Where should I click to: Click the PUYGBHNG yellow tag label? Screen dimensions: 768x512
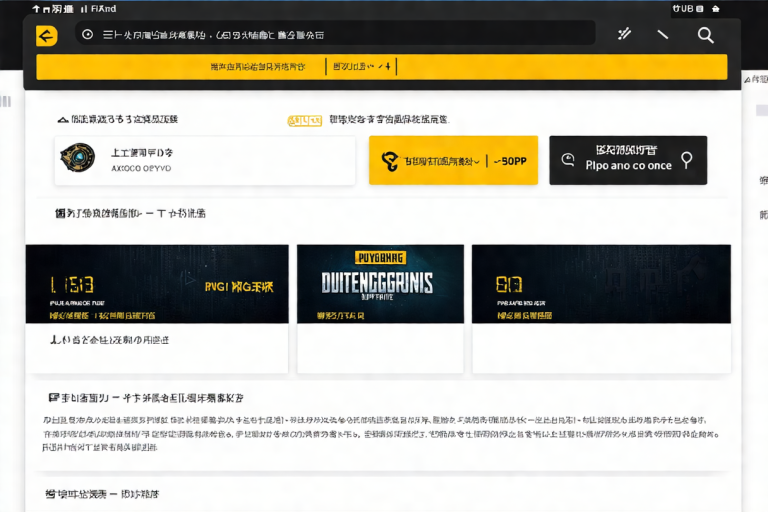coord(381,258)
